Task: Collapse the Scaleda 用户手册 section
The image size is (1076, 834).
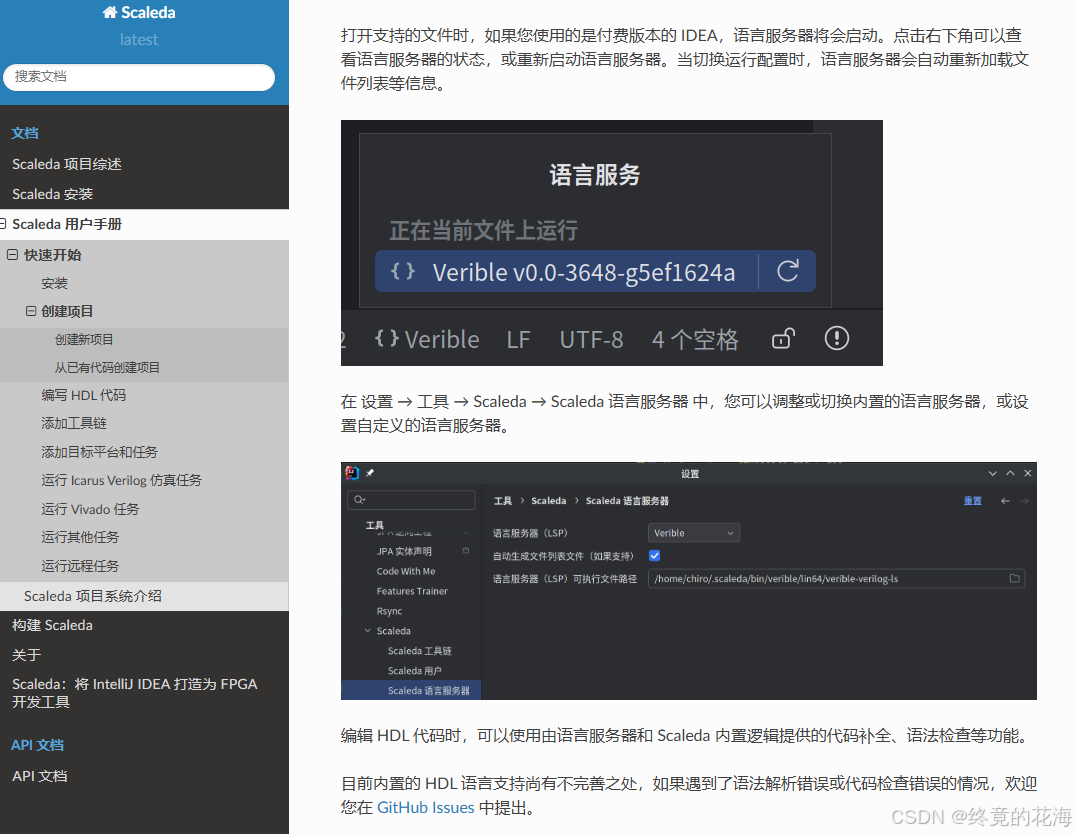Action: click(3, 224)
